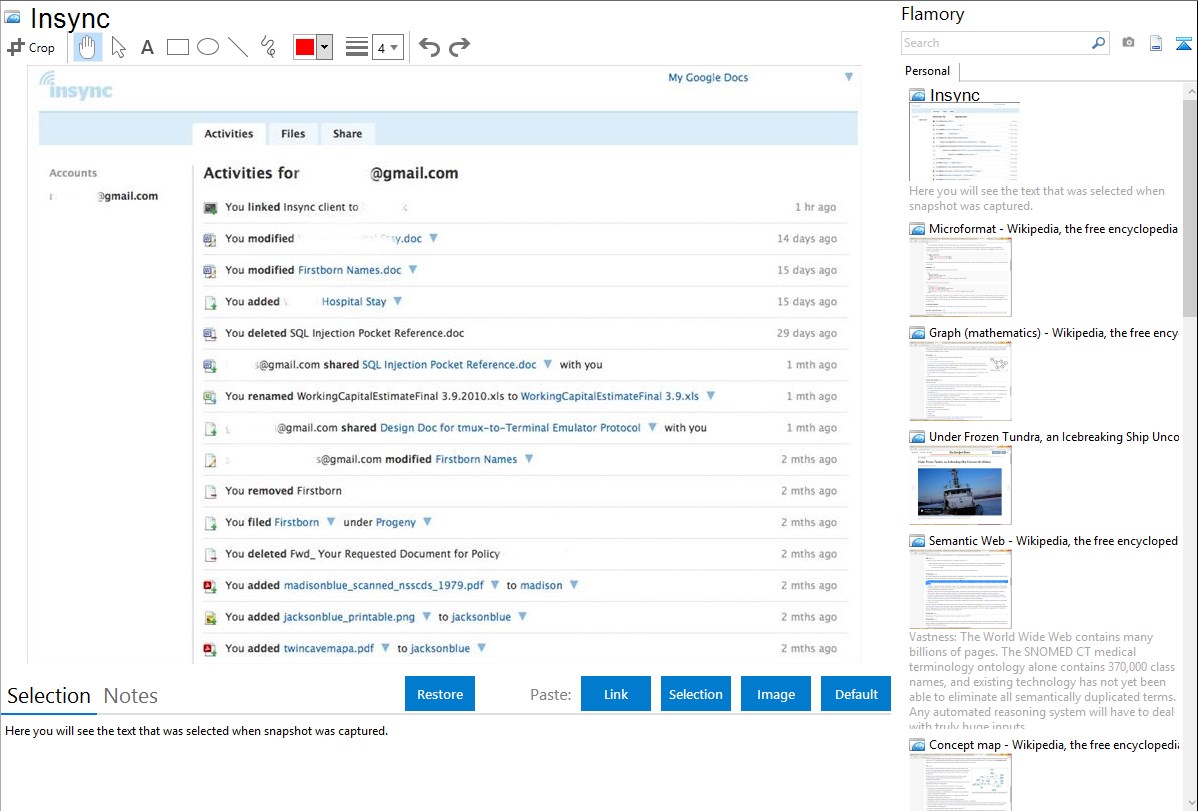Open dropdown after Design Doc for tmux link
Viewport: 1198px width, 811px height.
coord(652,427)
